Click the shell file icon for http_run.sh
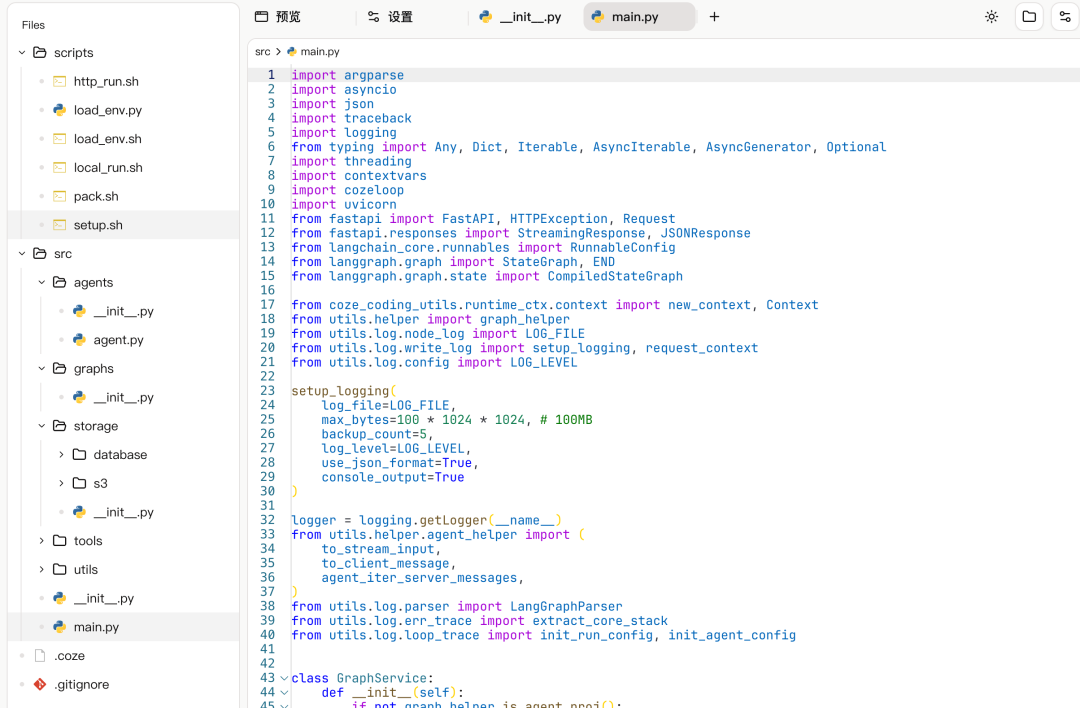This screenshot has width=1080, height=708. pos(60,82)
